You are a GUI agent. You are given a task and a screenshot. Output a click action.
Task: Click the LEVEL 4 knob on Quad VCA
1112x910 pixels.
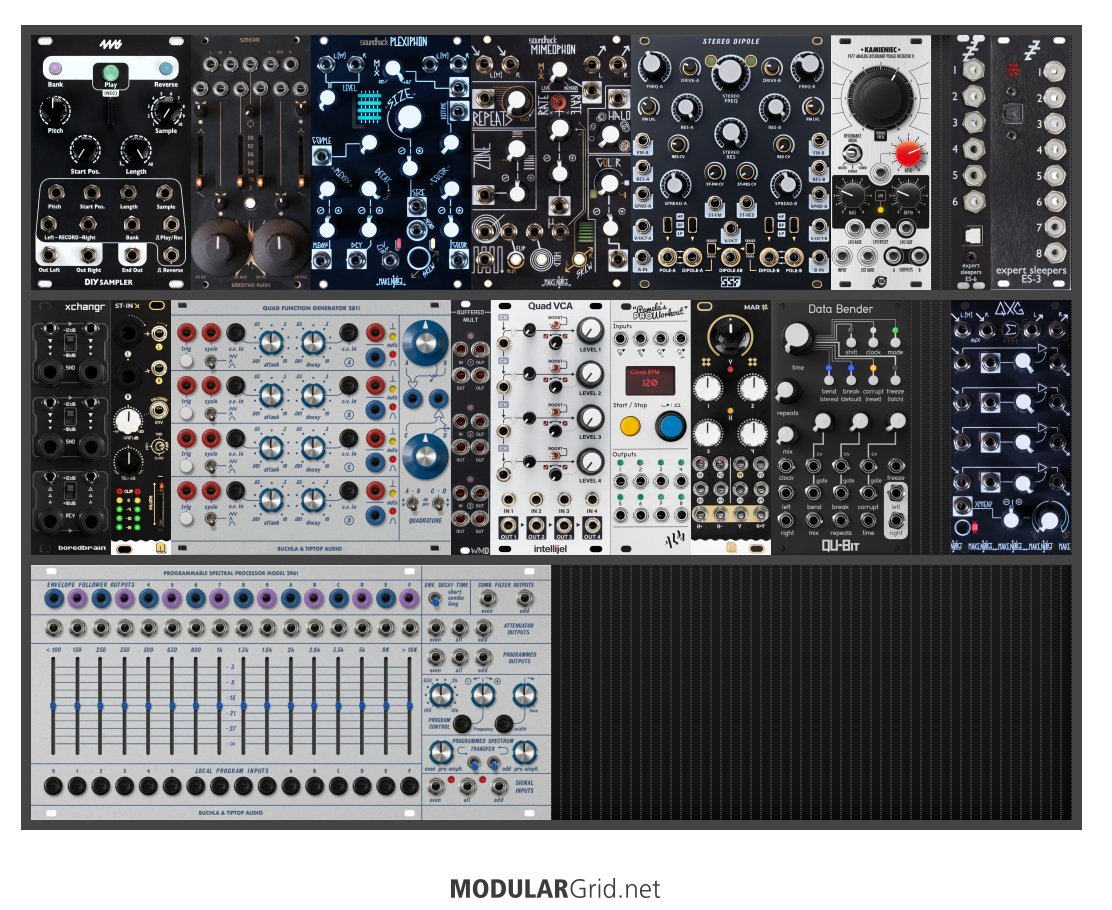[x=589, y=462]
